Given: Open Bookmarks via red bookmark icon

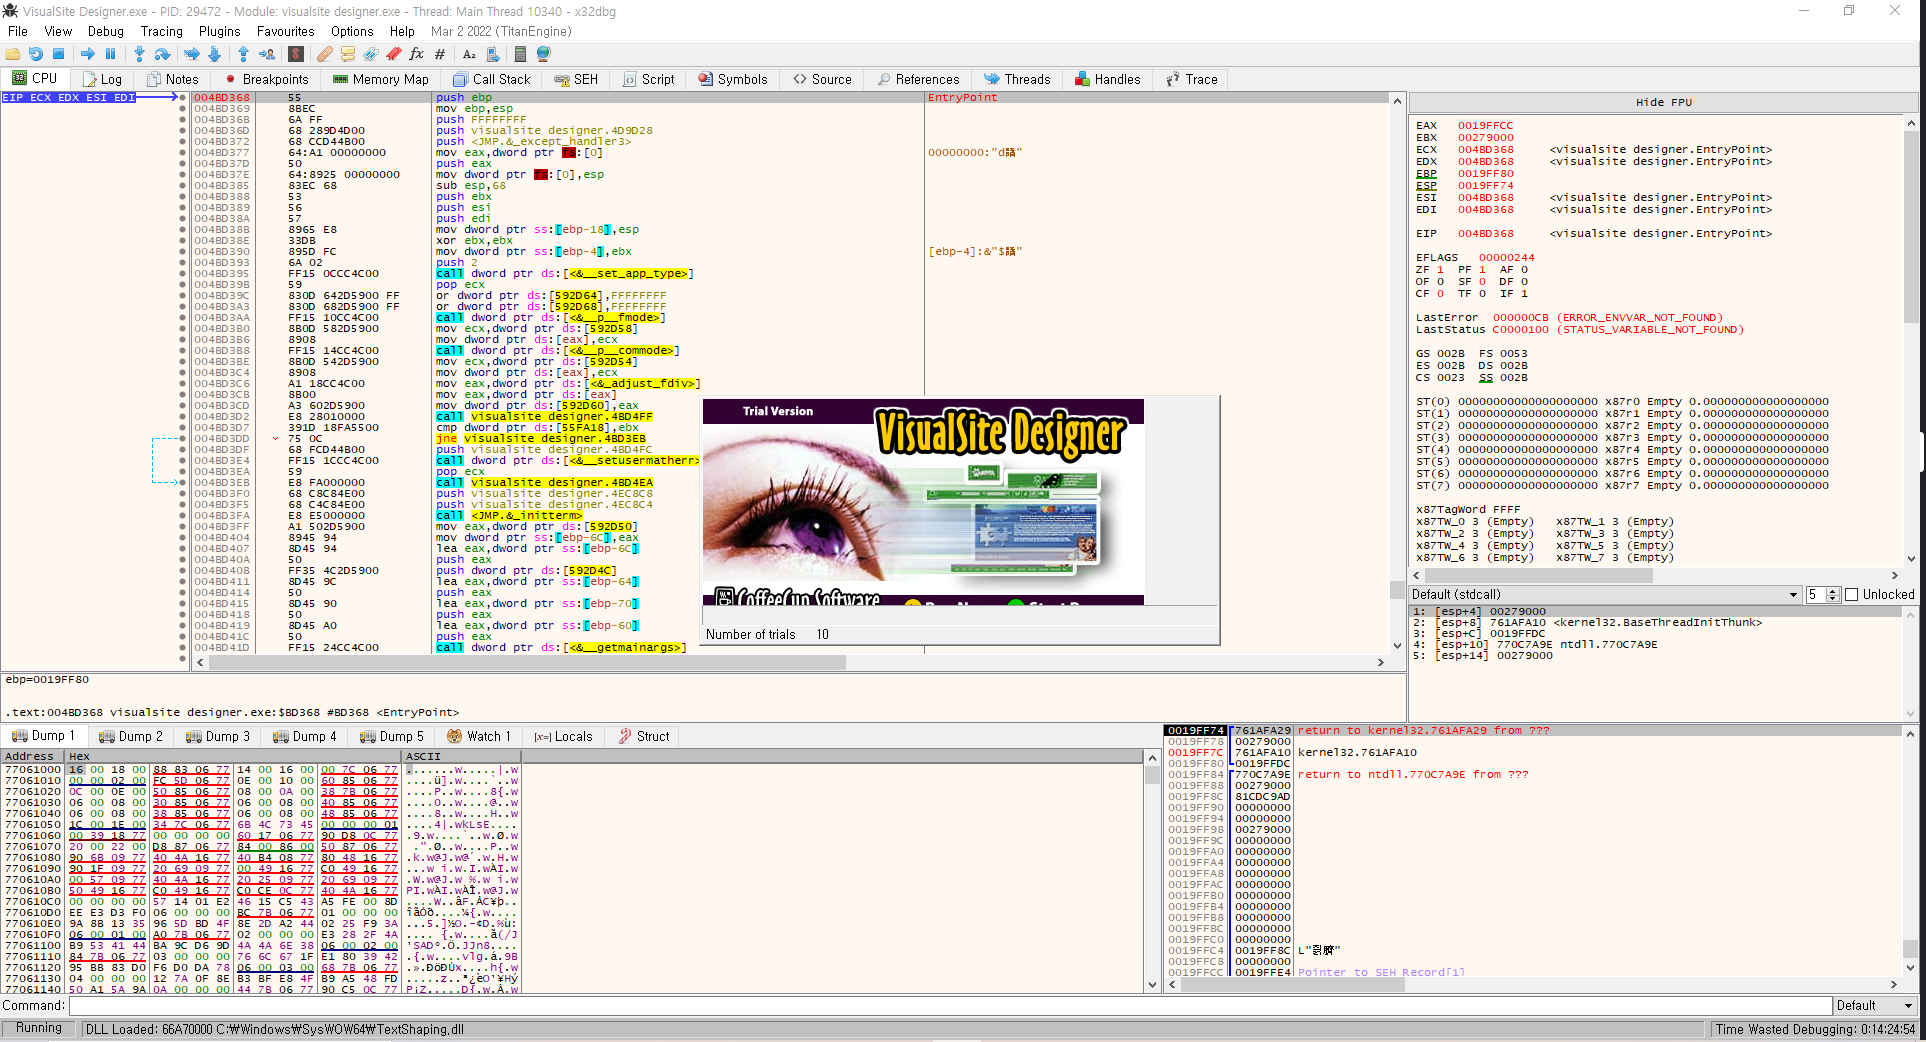Looking at the screenshot, I should point(394,54).
